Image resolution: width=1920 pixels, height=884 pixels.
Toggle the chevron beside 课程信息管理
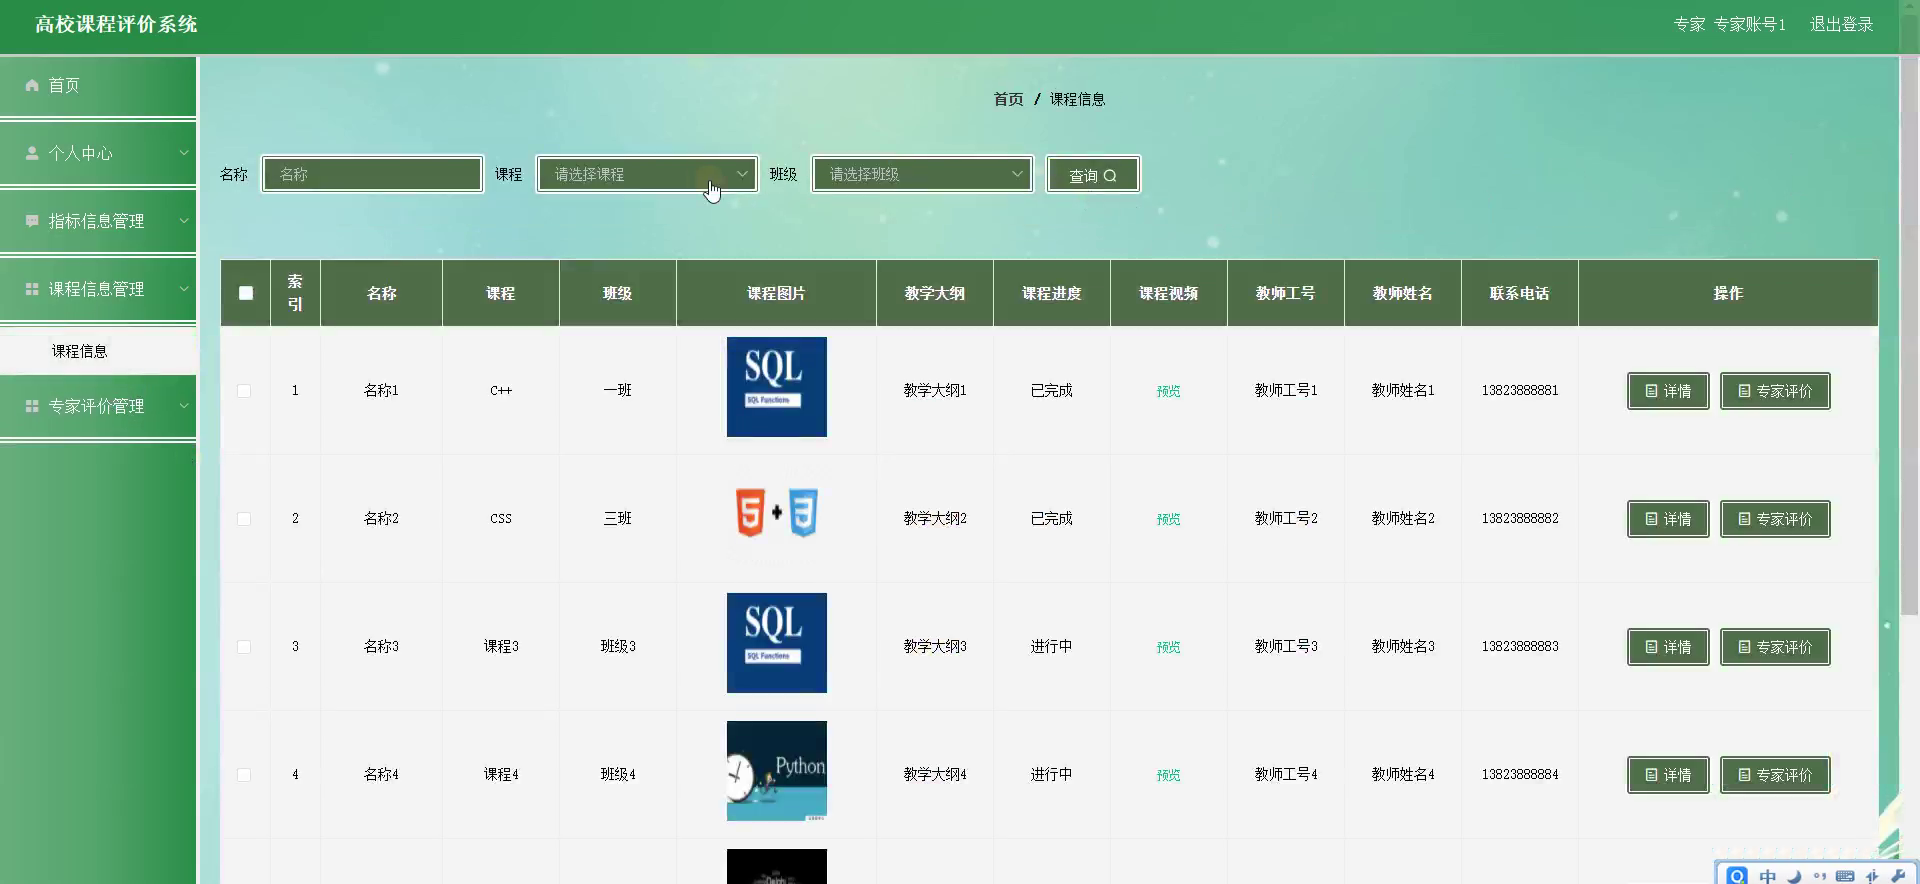point(184,289)
